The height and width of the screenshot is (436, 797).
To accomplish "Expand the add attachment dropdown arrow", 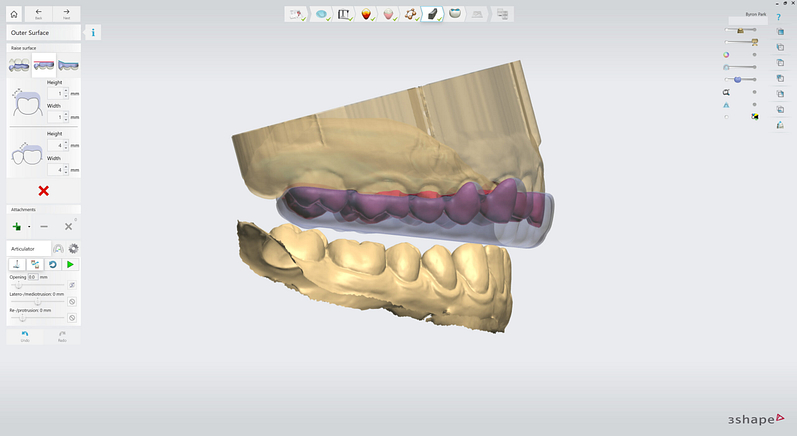I will [28, 227].
